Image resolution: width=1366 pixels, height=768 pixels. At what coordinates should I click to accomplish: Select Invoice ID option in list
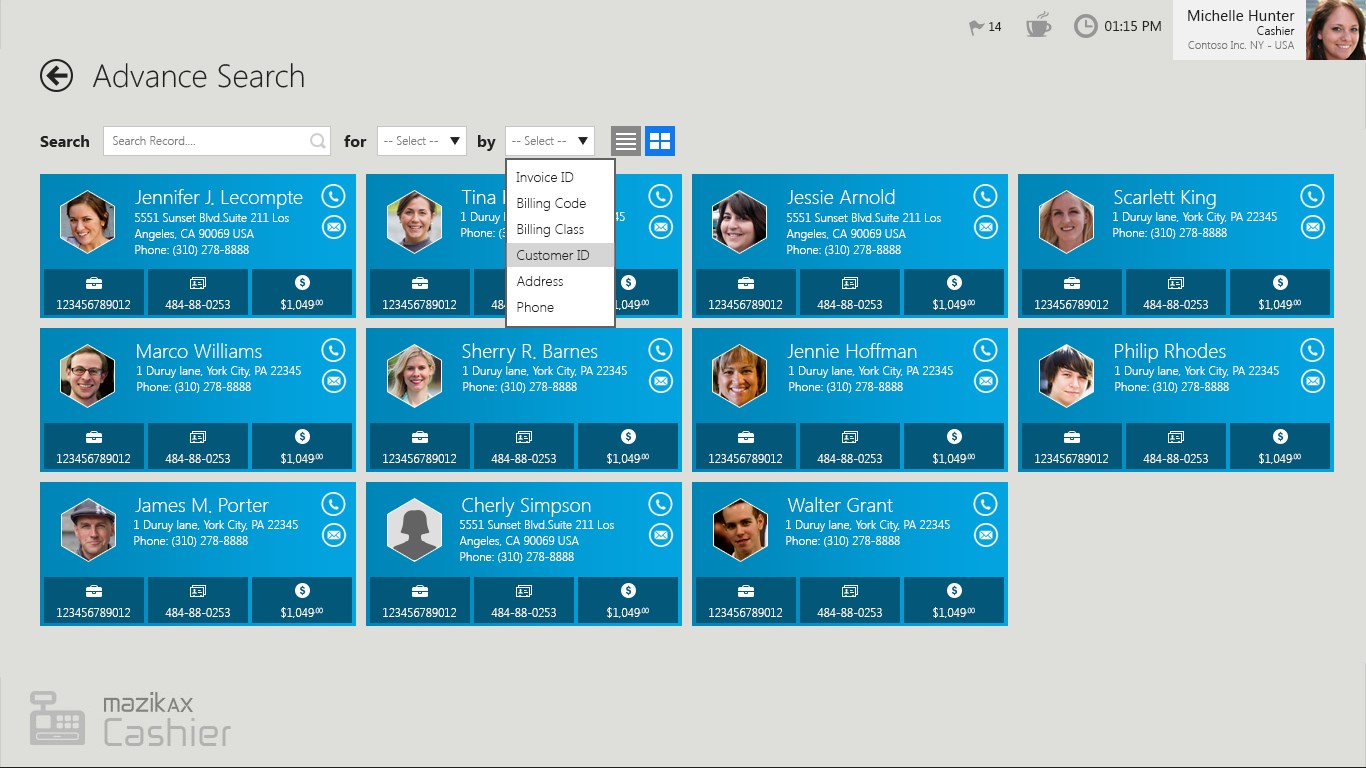click(545, 177)
